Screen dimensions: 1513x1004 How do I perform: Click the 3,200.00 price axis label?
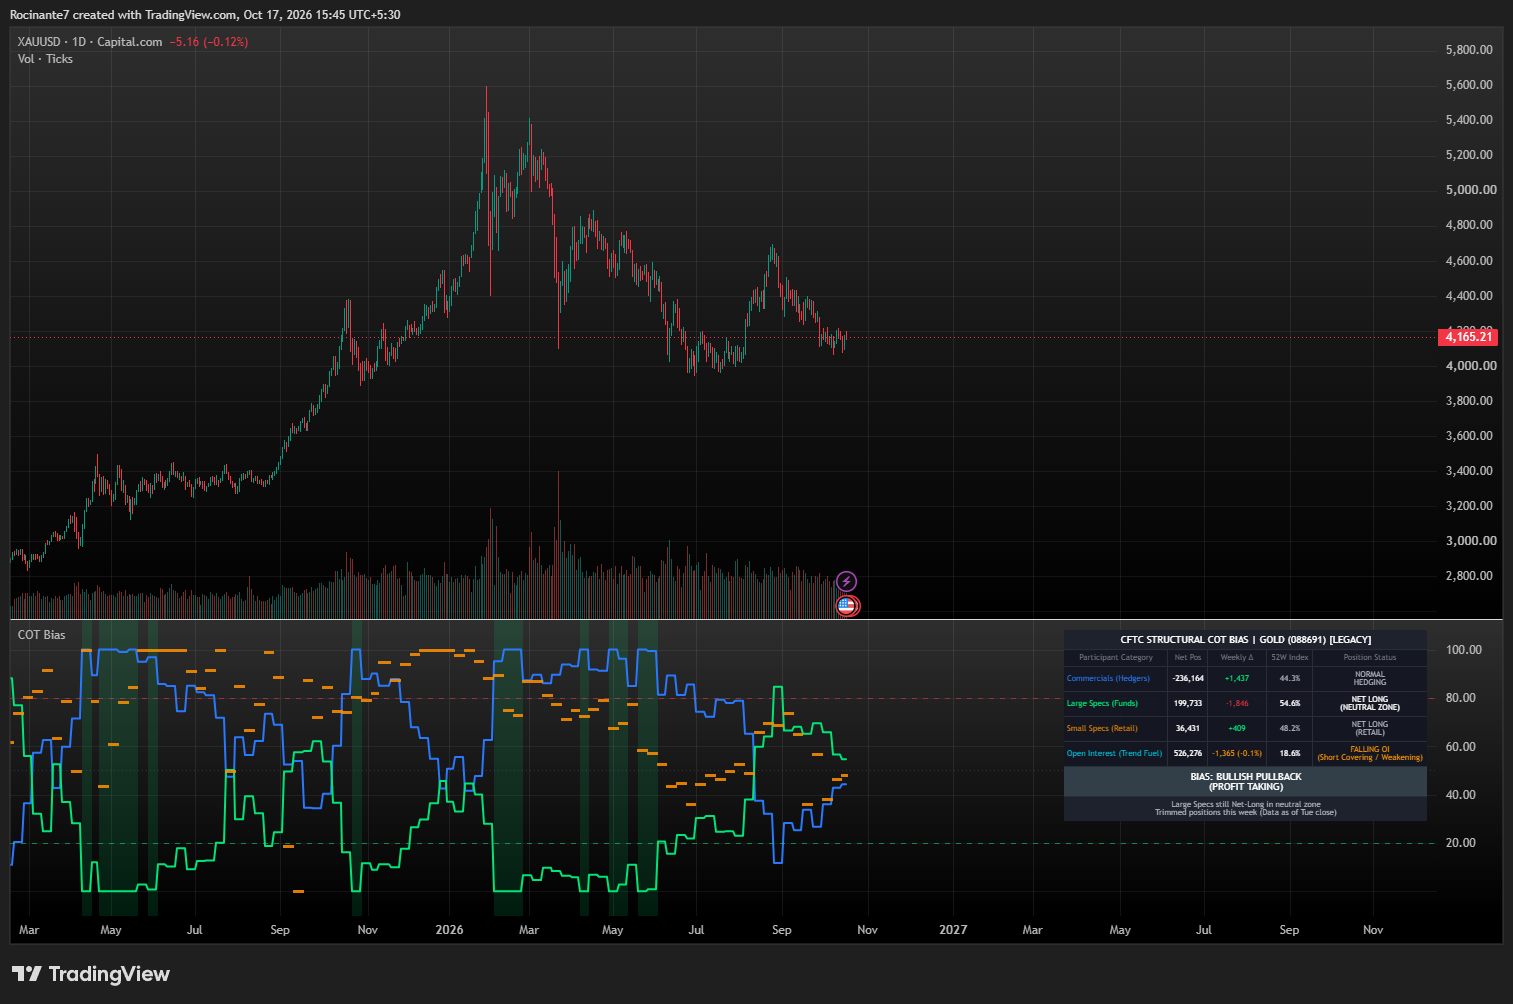pyautogui.click(x=1469, y=506)
